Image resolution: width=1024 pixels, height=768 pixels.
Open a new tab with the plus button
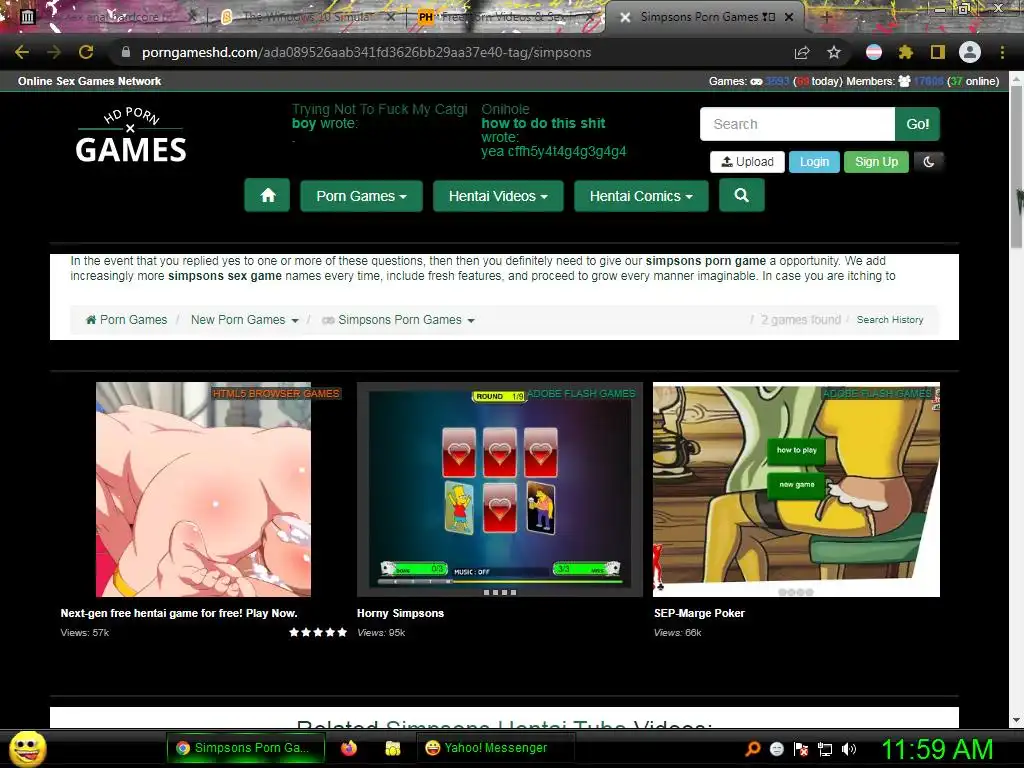pyautogui.click(x=826, y=17)
